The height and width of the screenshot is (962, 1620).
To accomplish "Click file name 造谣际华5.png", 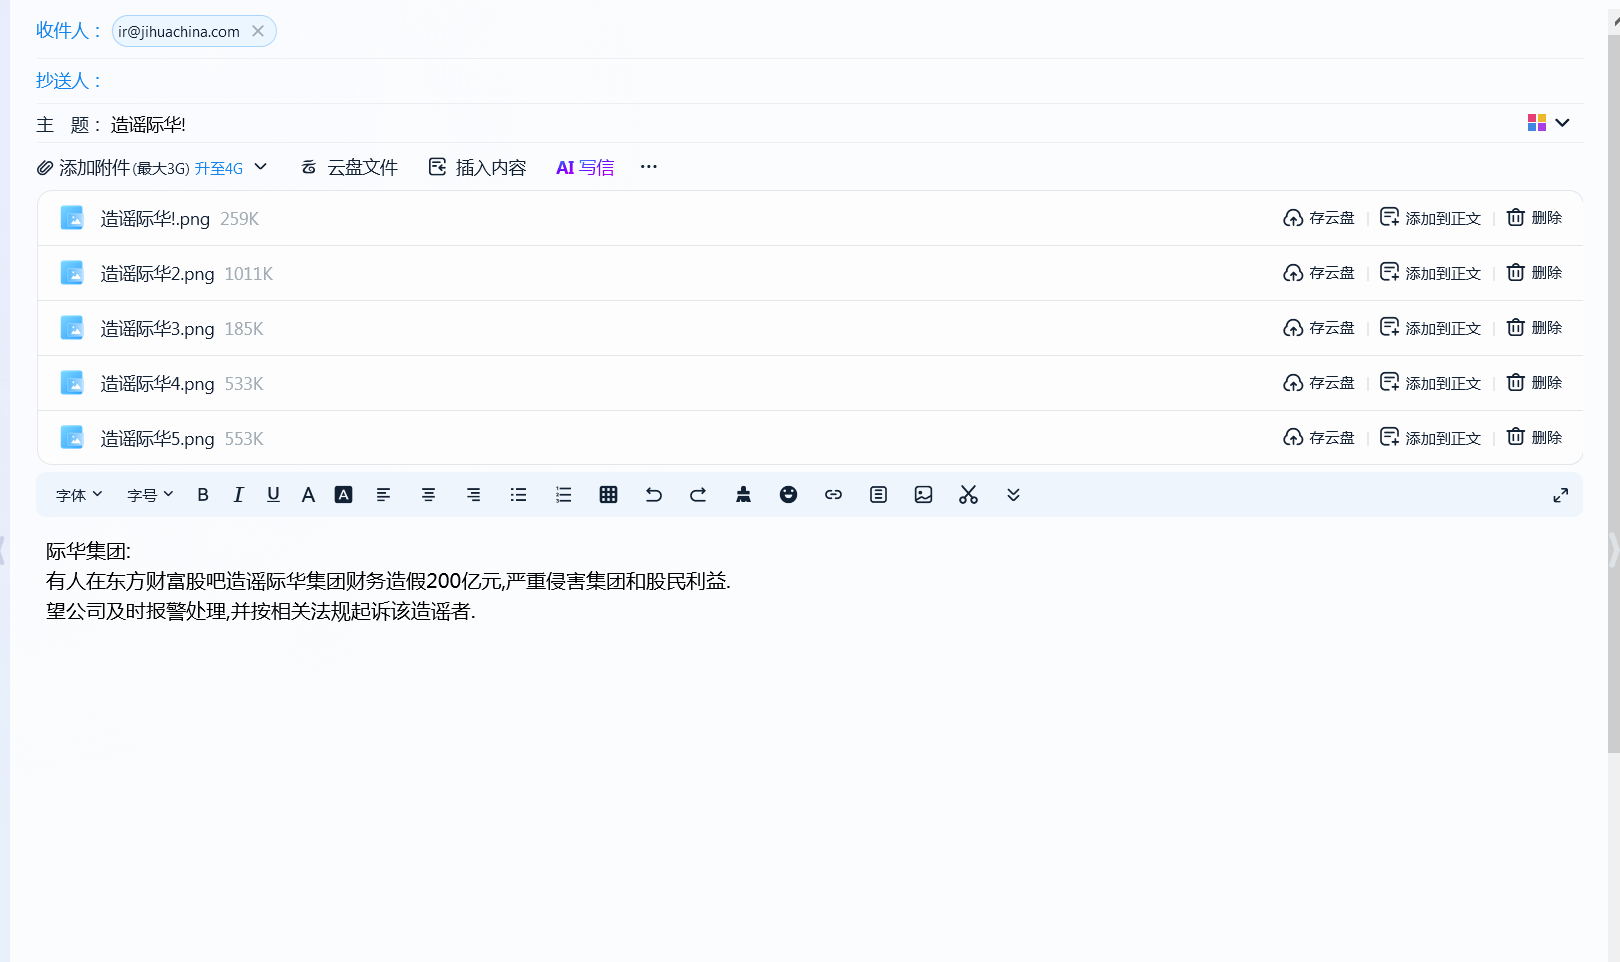I will [157, 439].
